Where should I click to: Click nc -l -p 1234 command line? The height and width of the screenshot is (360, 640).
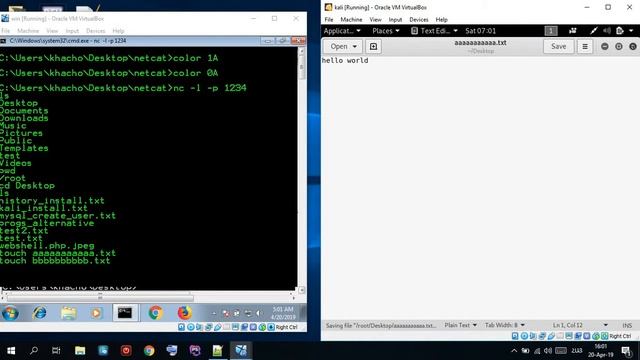point(123,88)
